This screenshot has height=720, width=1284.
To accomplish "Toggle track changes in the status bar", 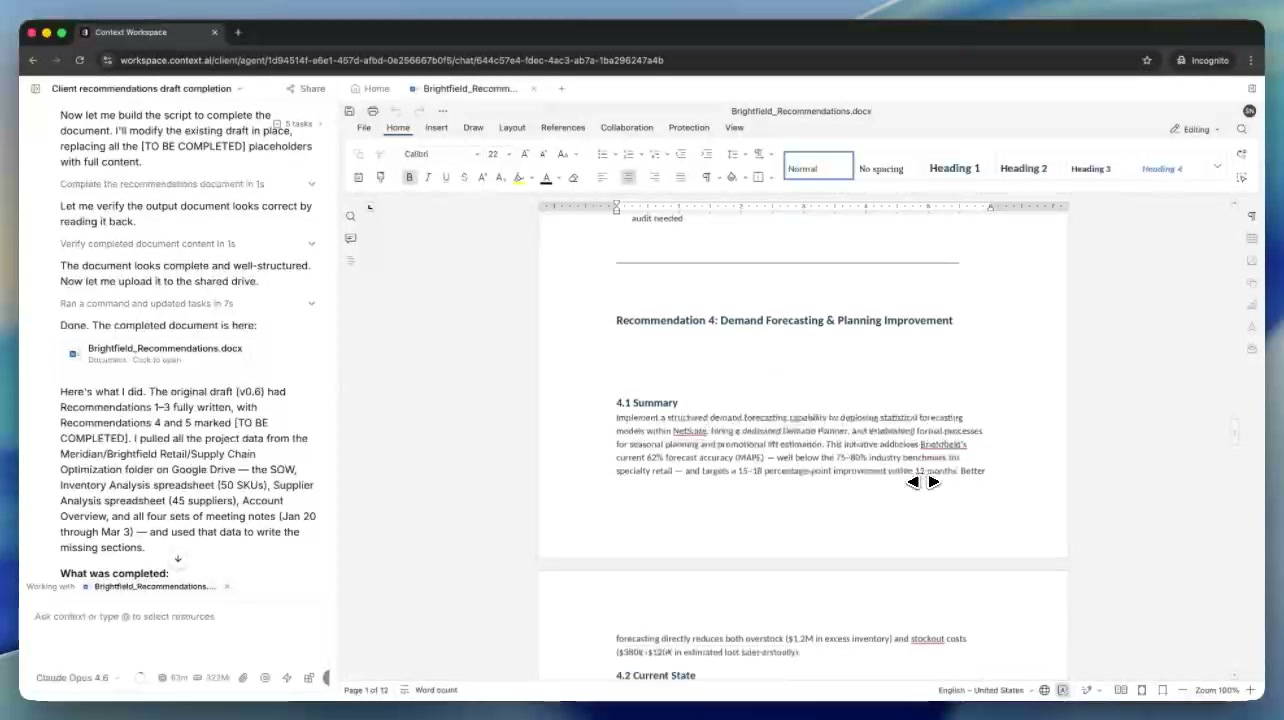I will click(x=1088, y=690).
